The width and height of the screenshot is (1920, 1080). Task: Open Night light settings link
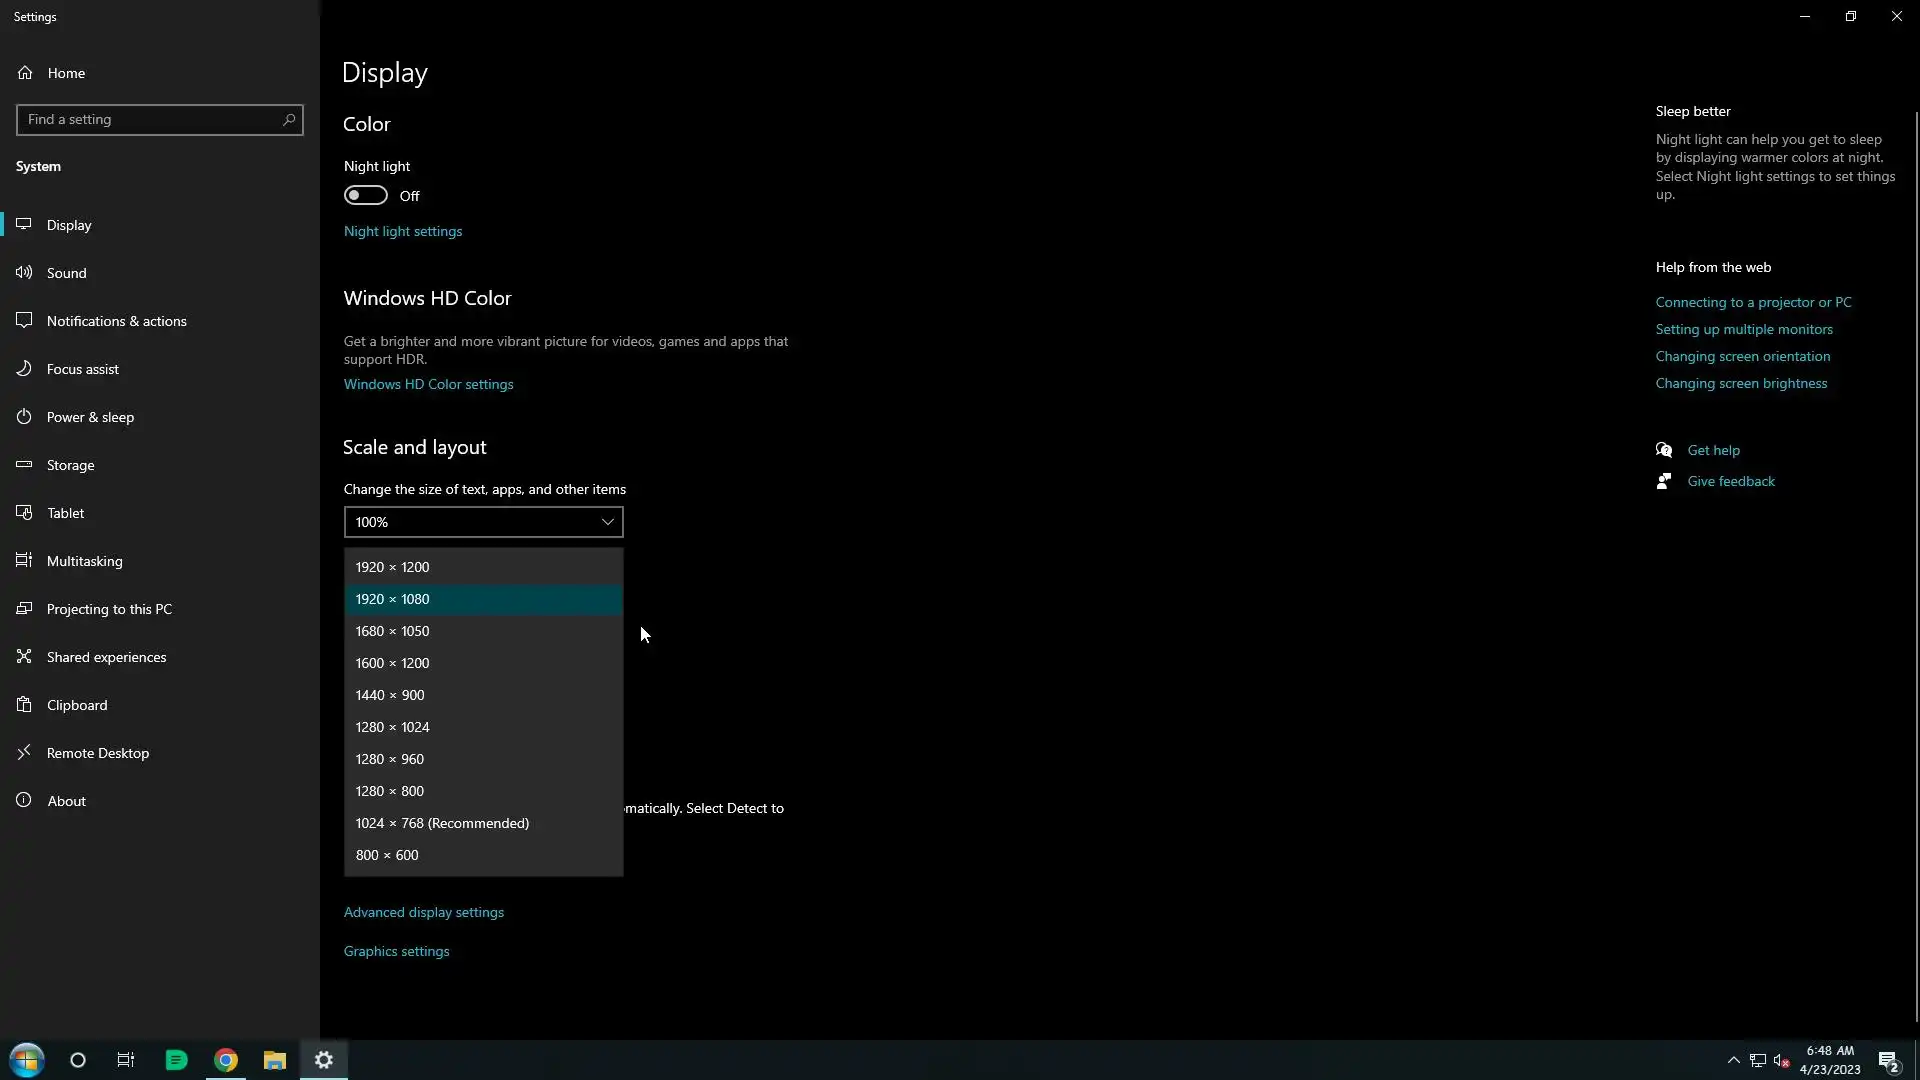pos(403,231)
